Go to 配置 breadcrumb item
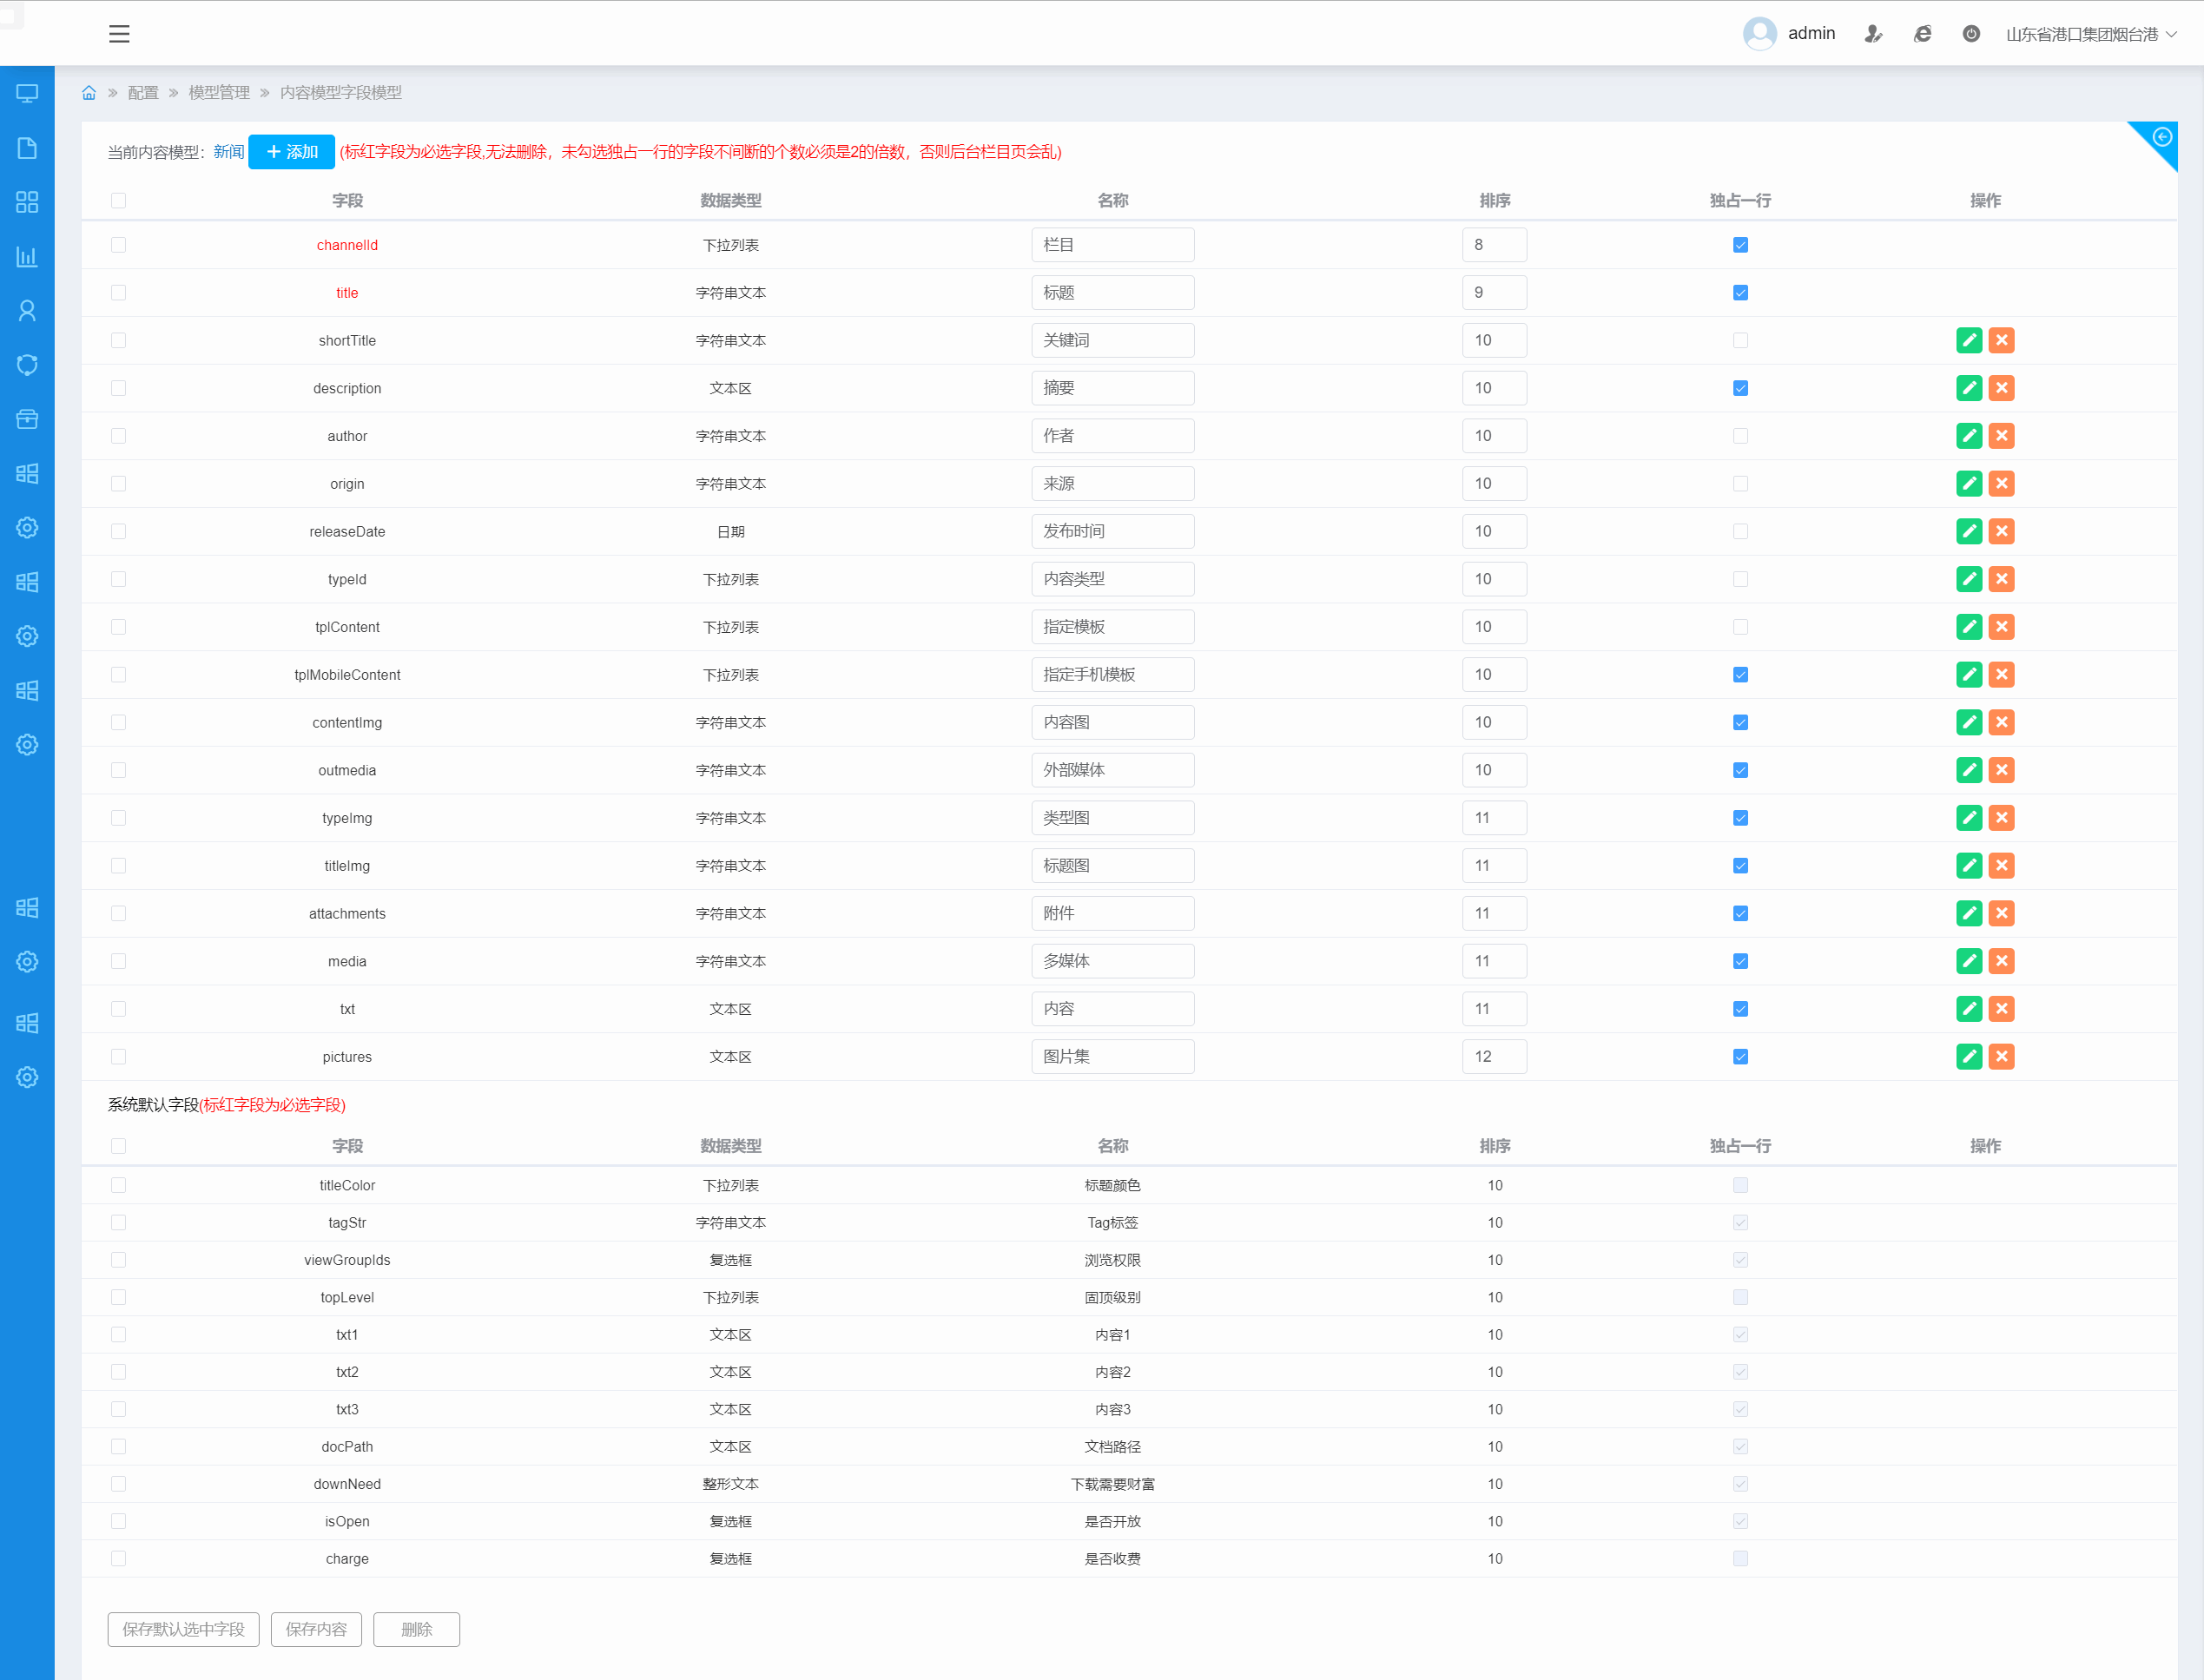This screenshot has width=2204, height=1680. coord(143,93)
